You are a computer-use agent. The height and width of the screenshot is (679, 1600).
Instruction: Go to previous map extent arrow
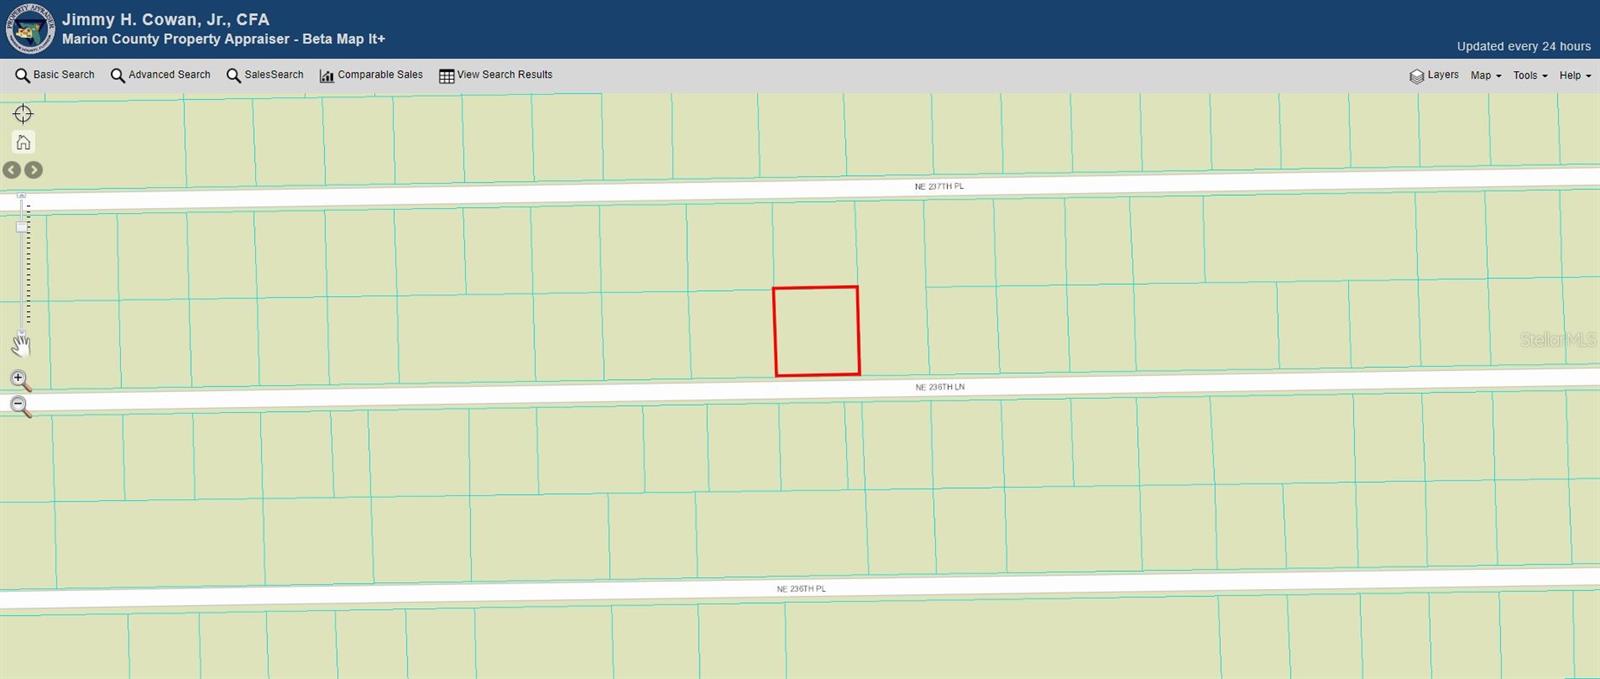pos(11,170)
